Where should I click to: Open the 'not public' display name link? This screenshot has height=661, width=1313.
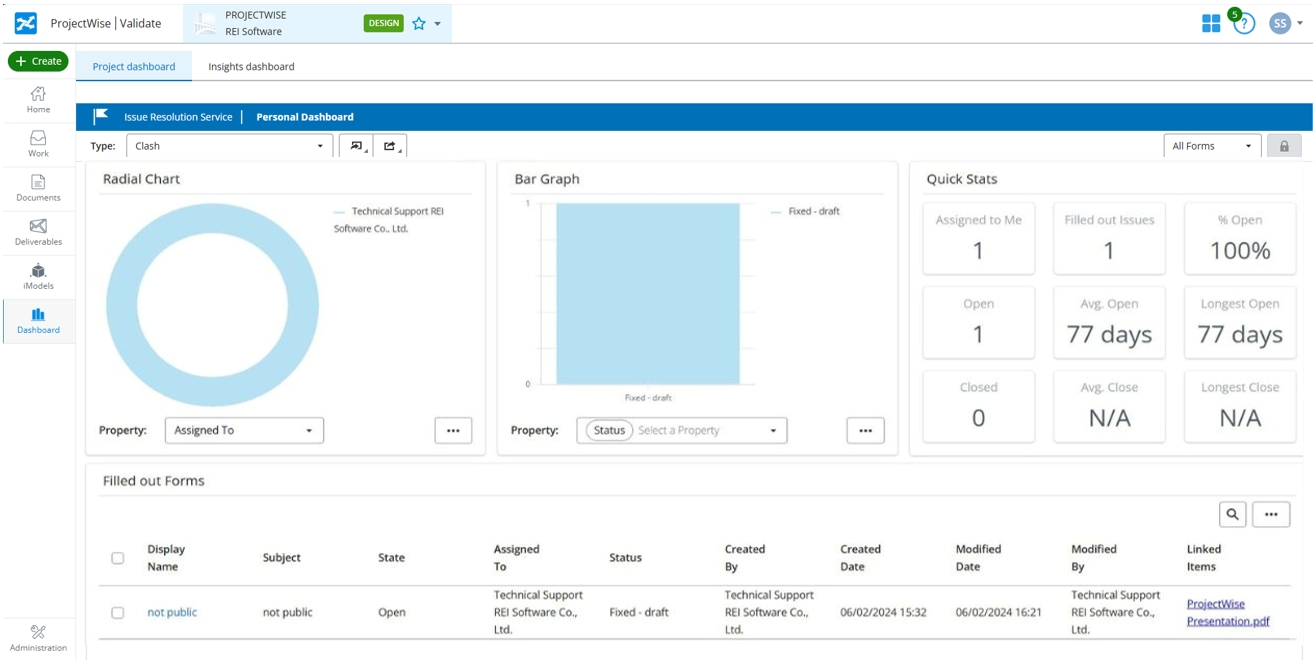click(x=172, y=612)
